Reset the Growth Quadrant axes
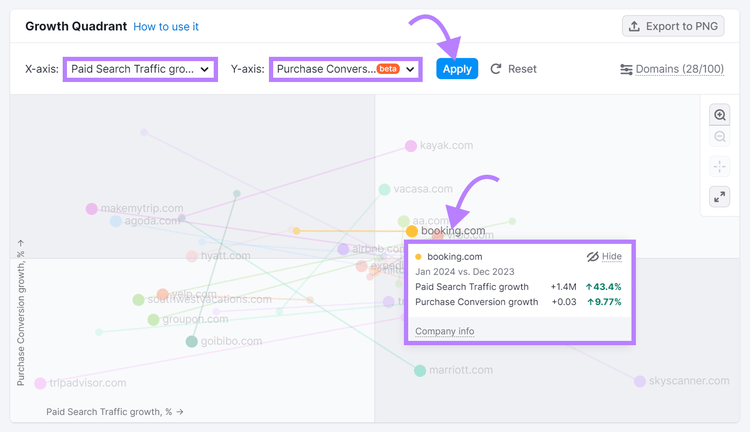The height and width of the screenshot is (432, 750). coord(513,69)
